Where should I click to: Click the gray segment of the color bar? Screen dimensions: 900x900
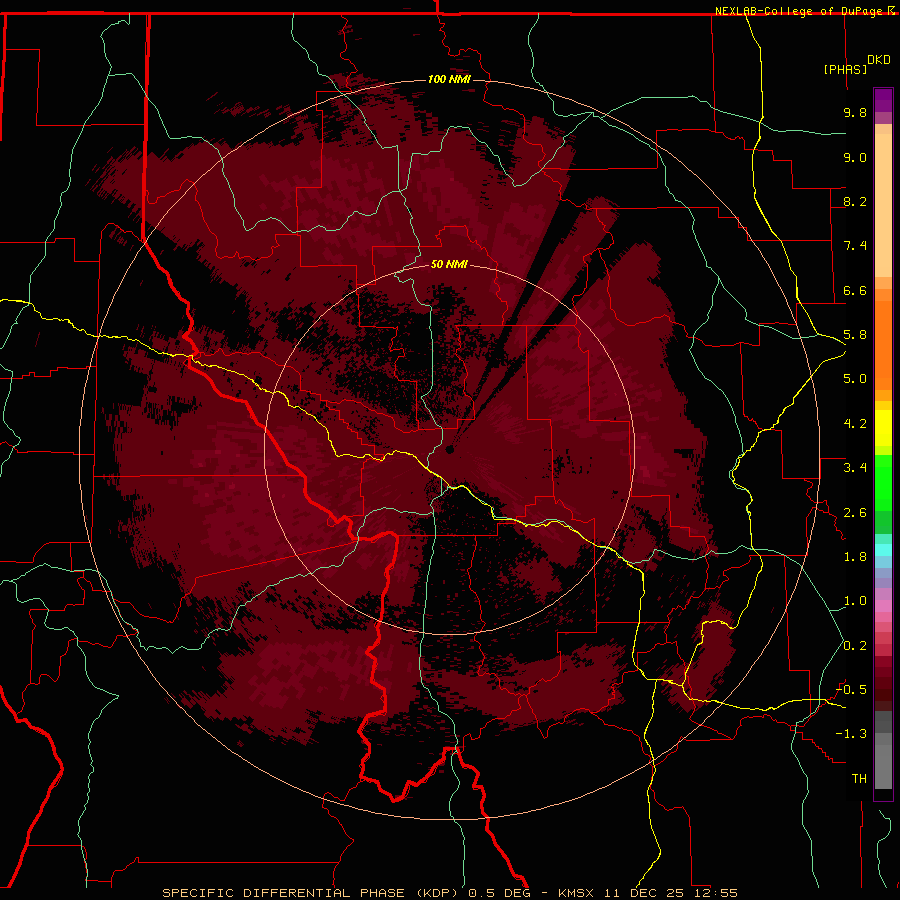[883, 752]
